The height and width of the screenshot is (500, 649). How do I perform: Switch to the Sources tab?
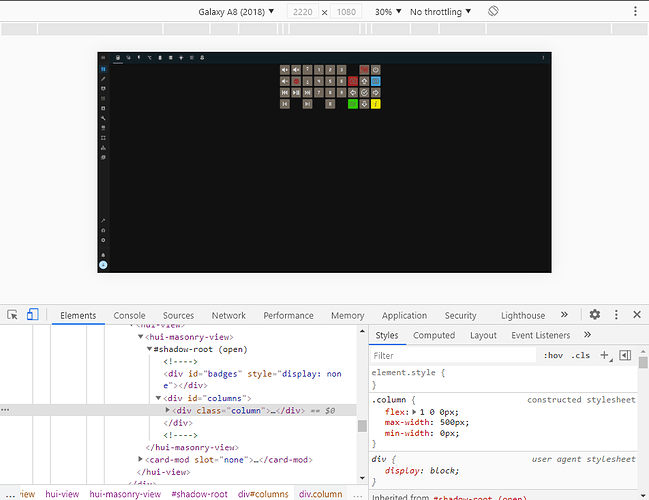click(178, 315)
